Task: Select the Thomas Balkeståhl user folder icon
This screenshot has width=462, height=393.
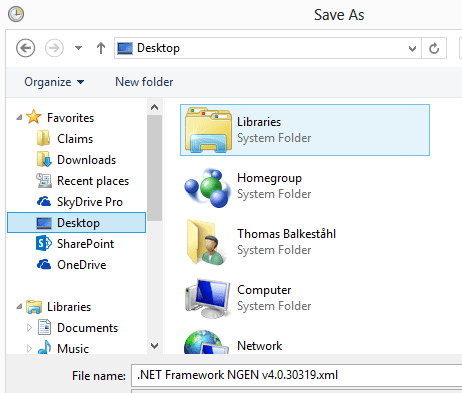Action: click(206, 242)
